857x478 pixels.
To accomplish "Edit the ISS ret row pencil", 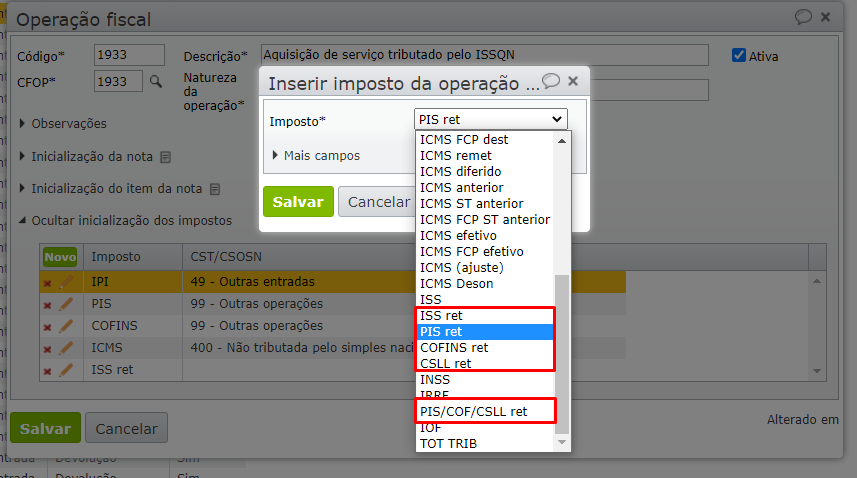I will (66, 369).
